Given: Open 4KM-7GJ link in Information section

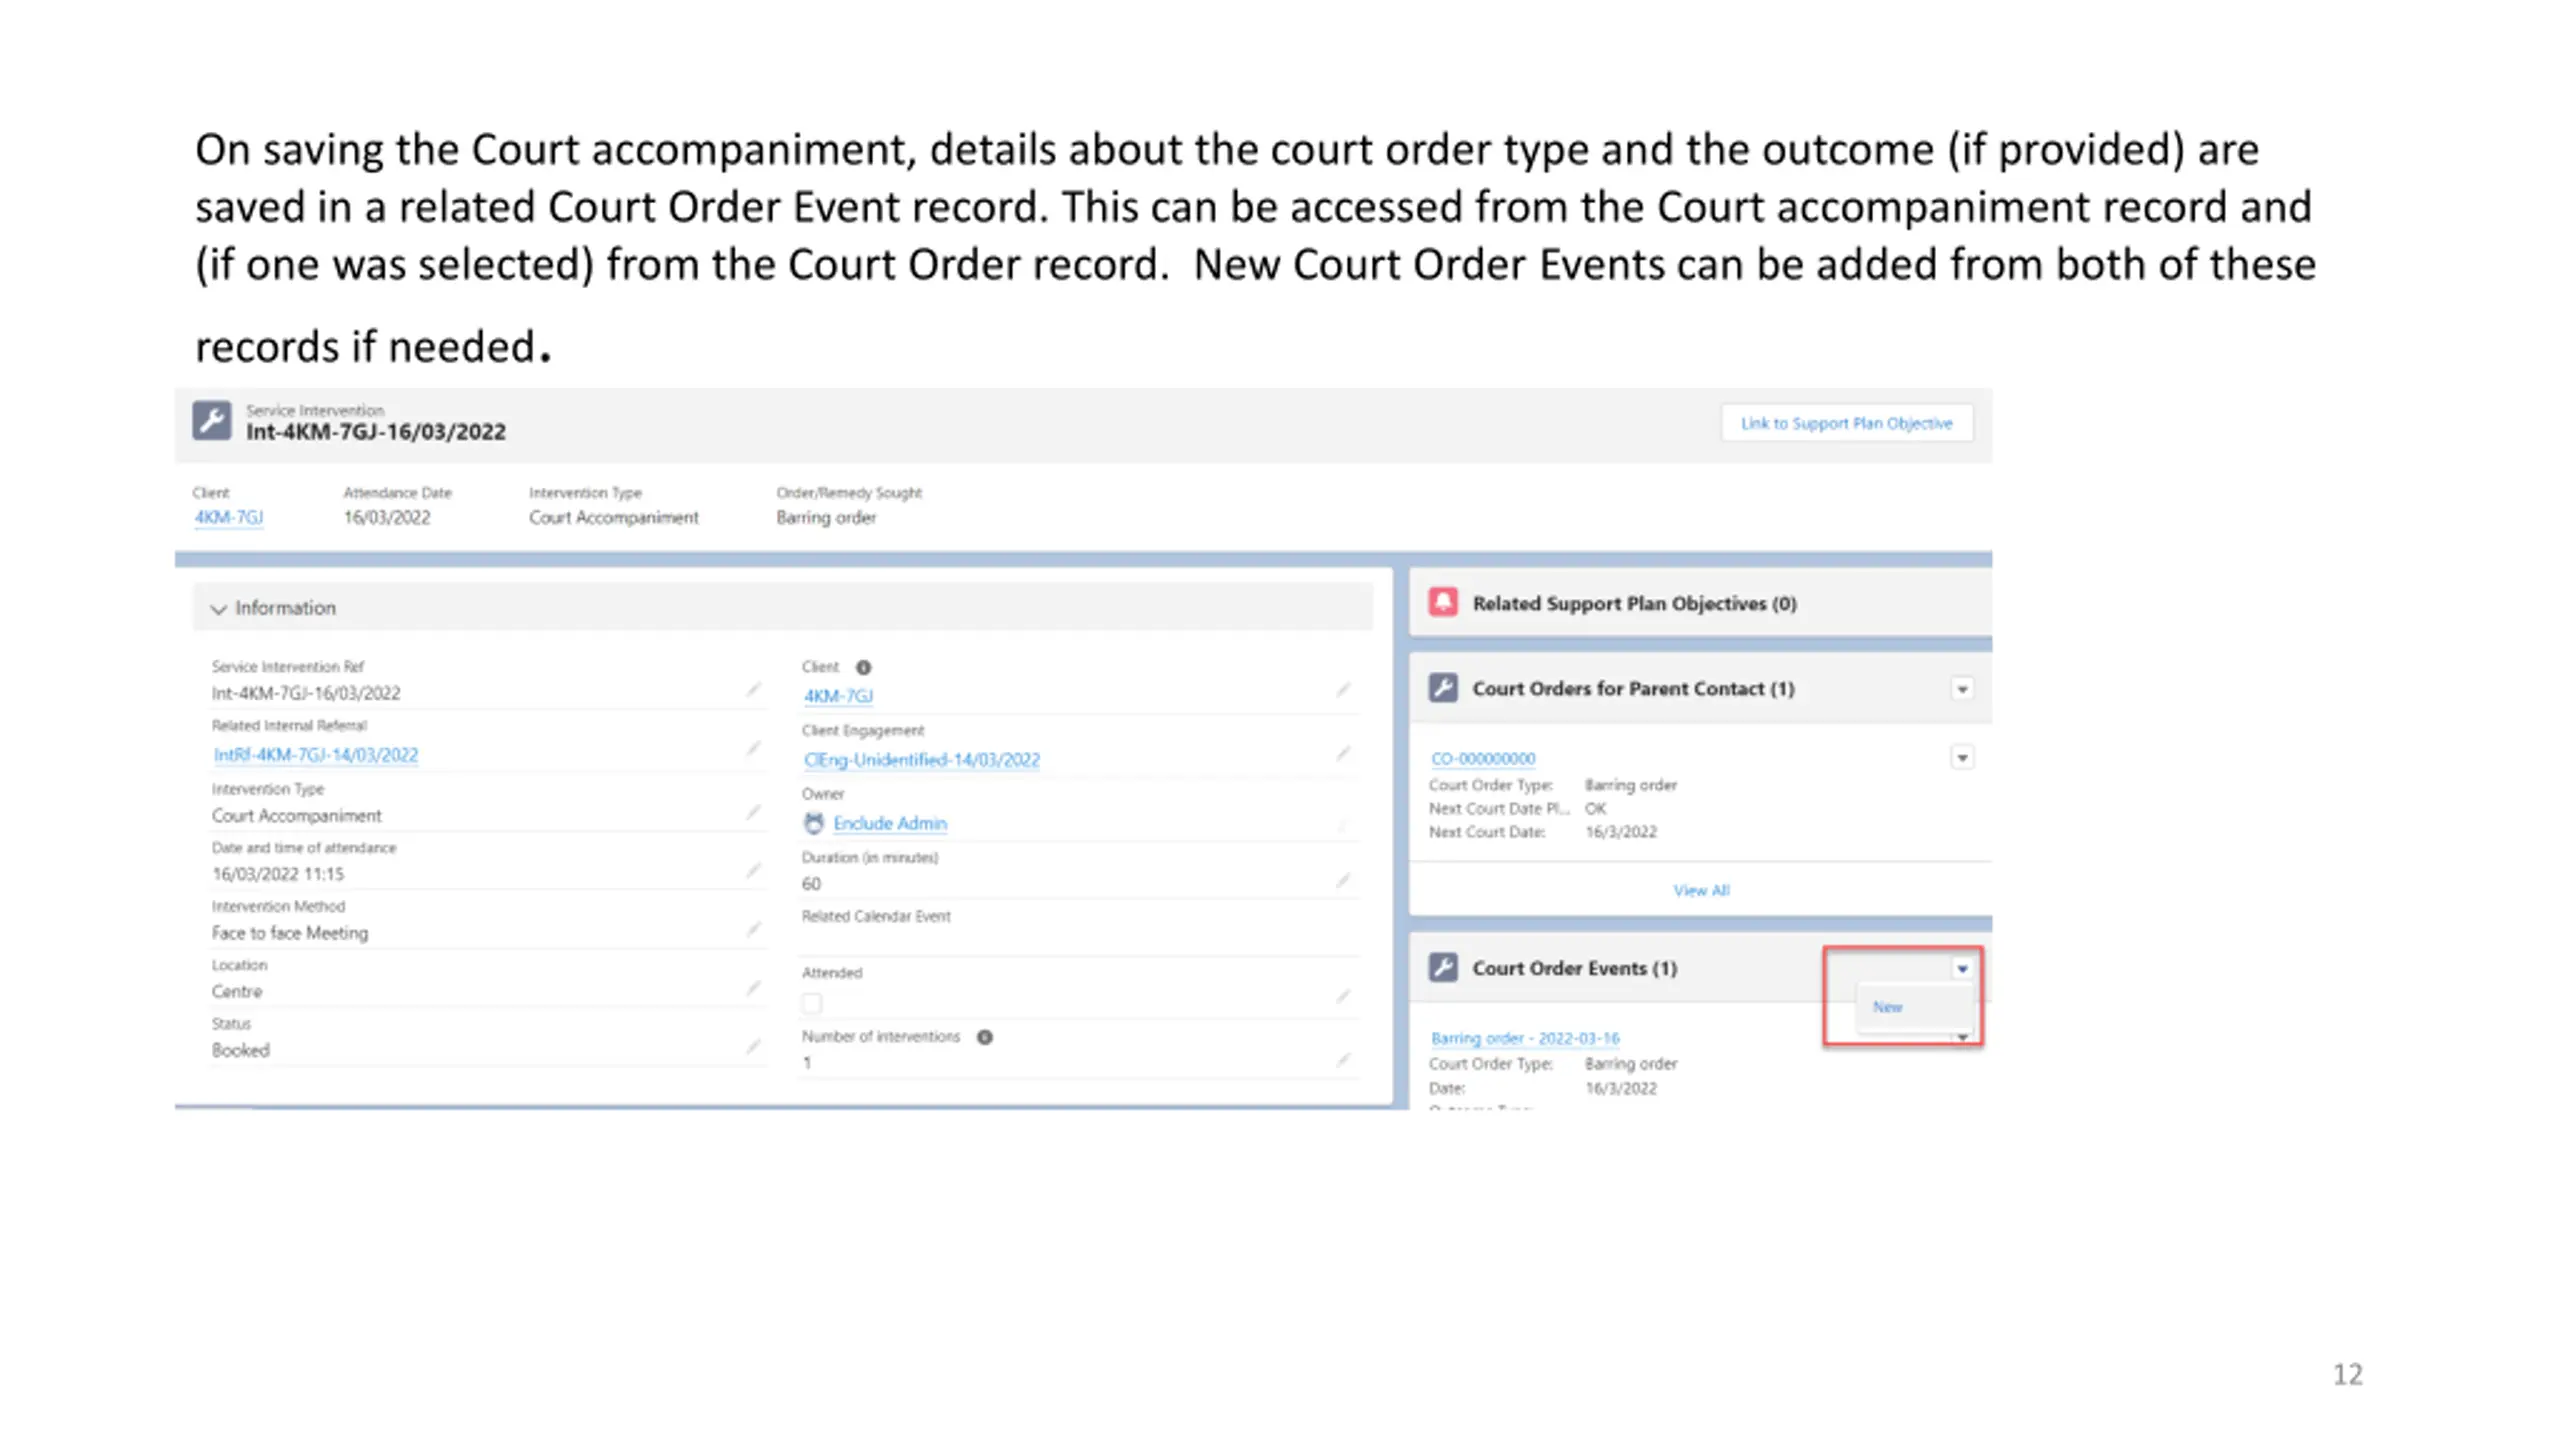Looking at the screenshot, I should tap(838, 696).
